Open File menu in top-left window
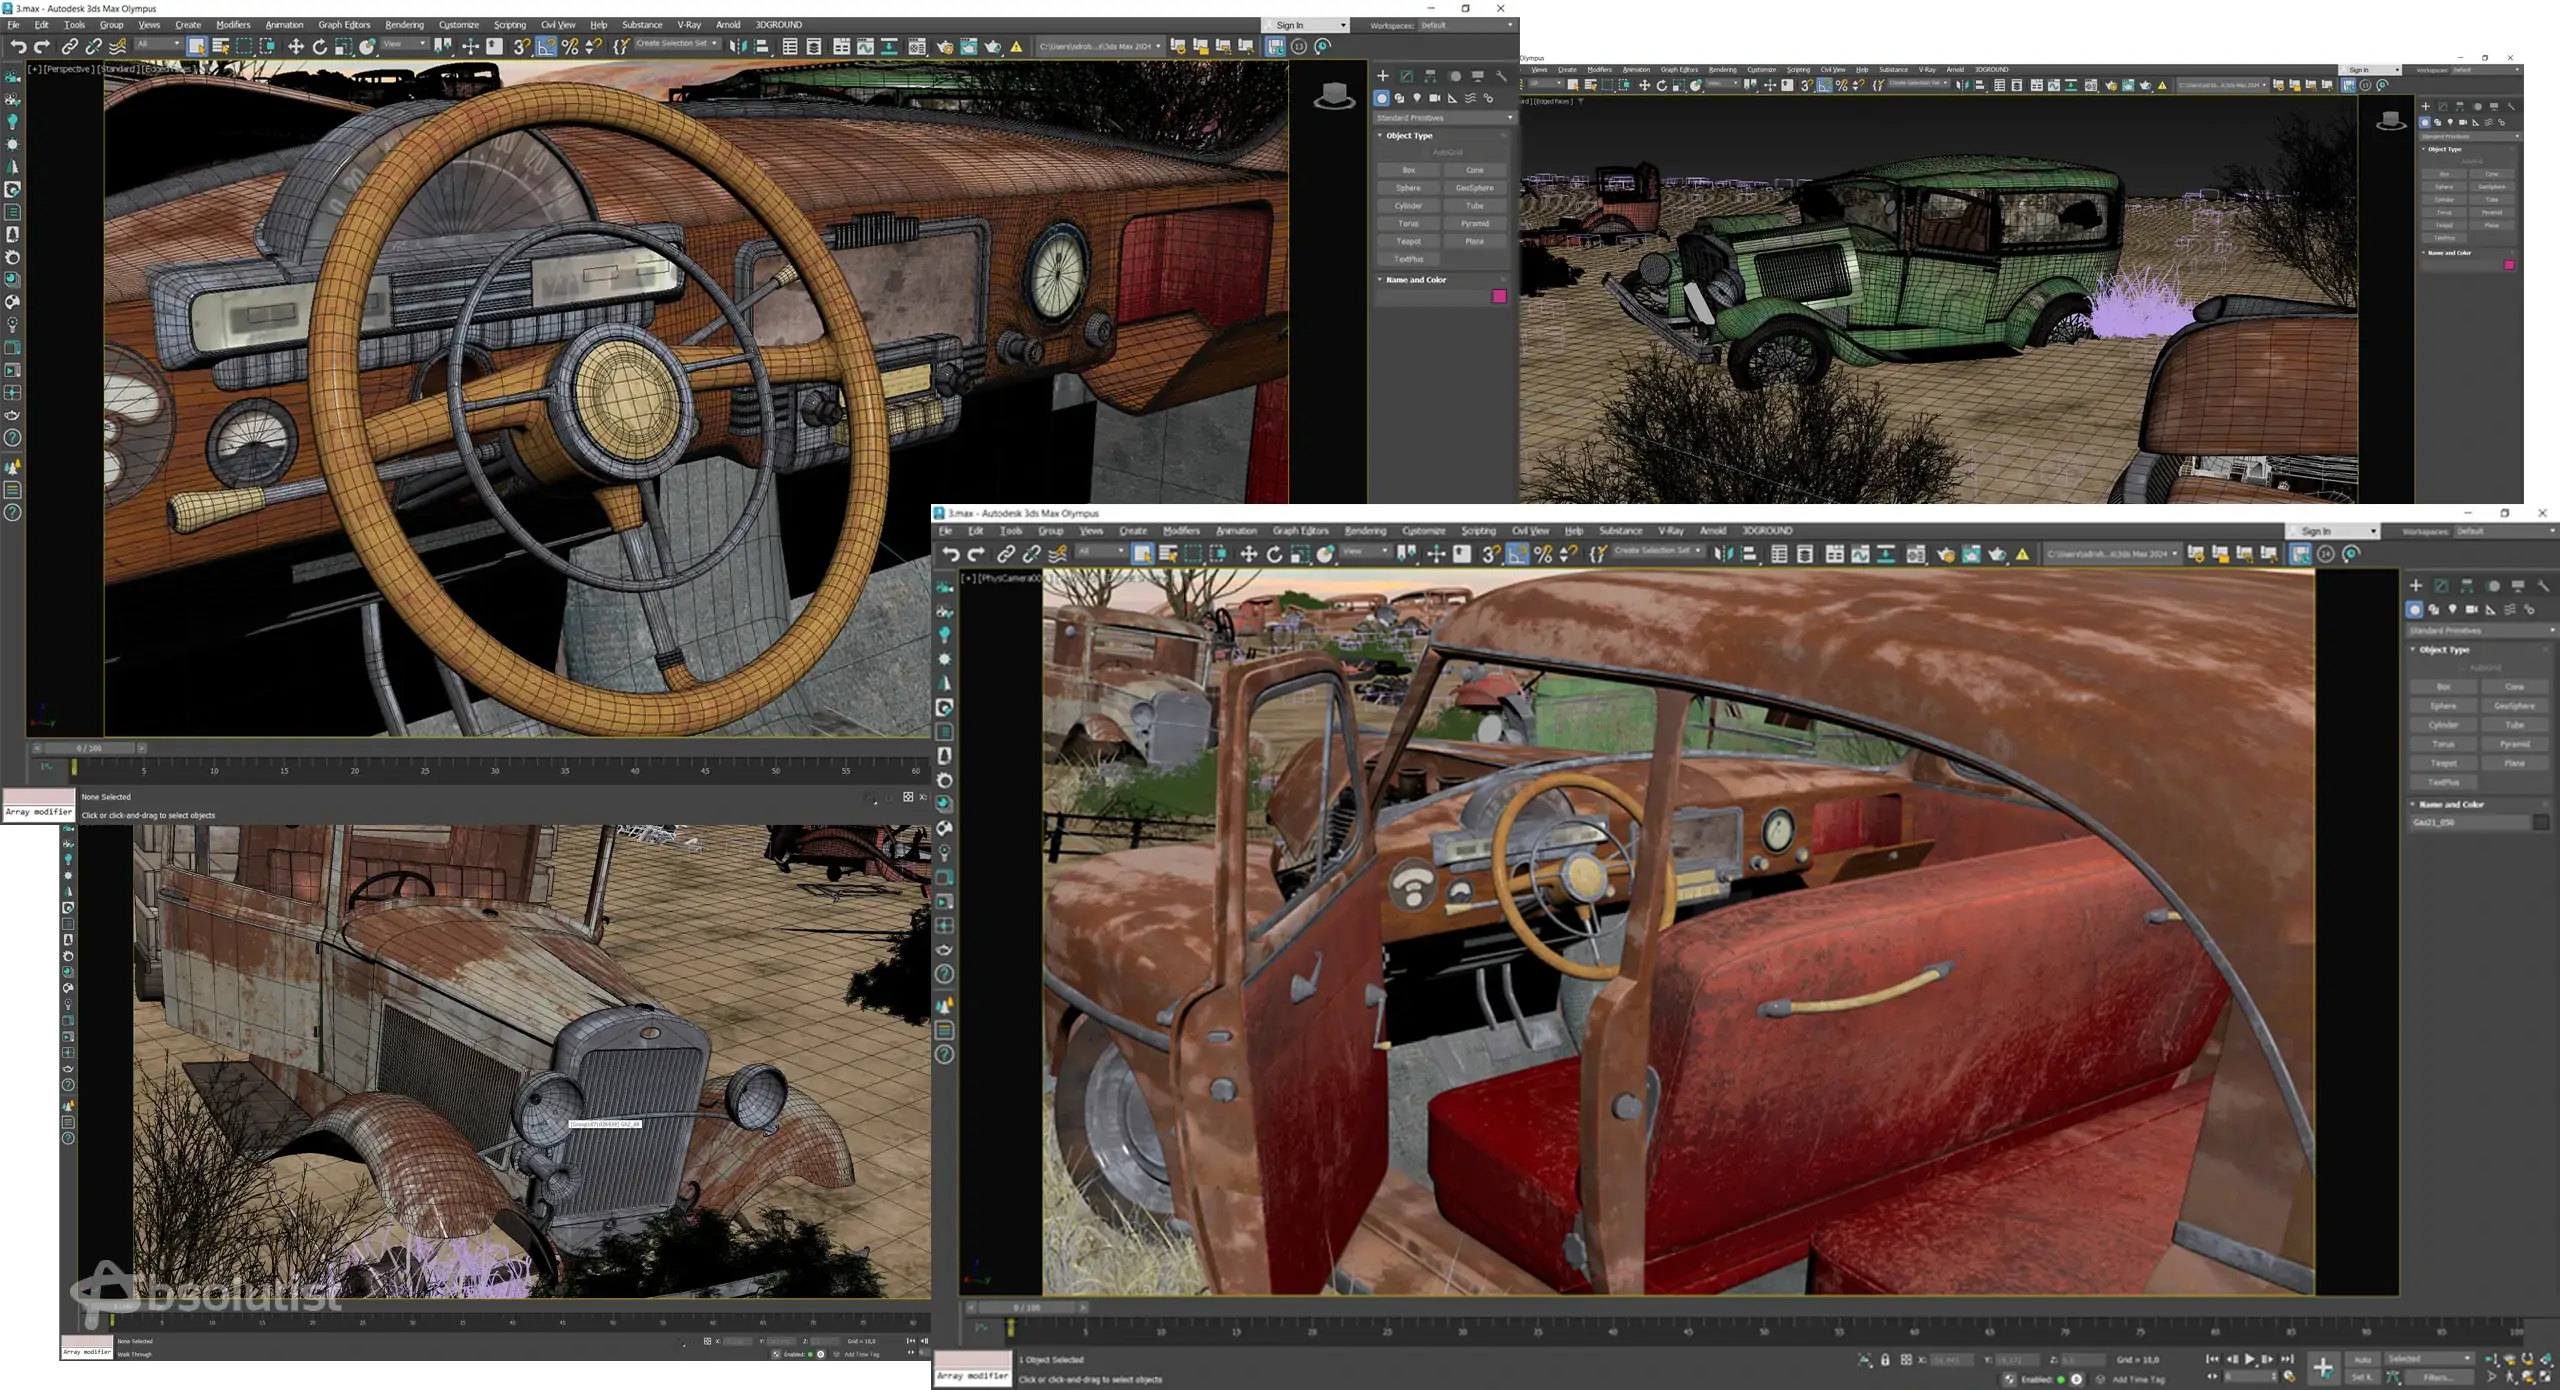This screenshot has width=2560, height=1390. (x=14, y=25)
